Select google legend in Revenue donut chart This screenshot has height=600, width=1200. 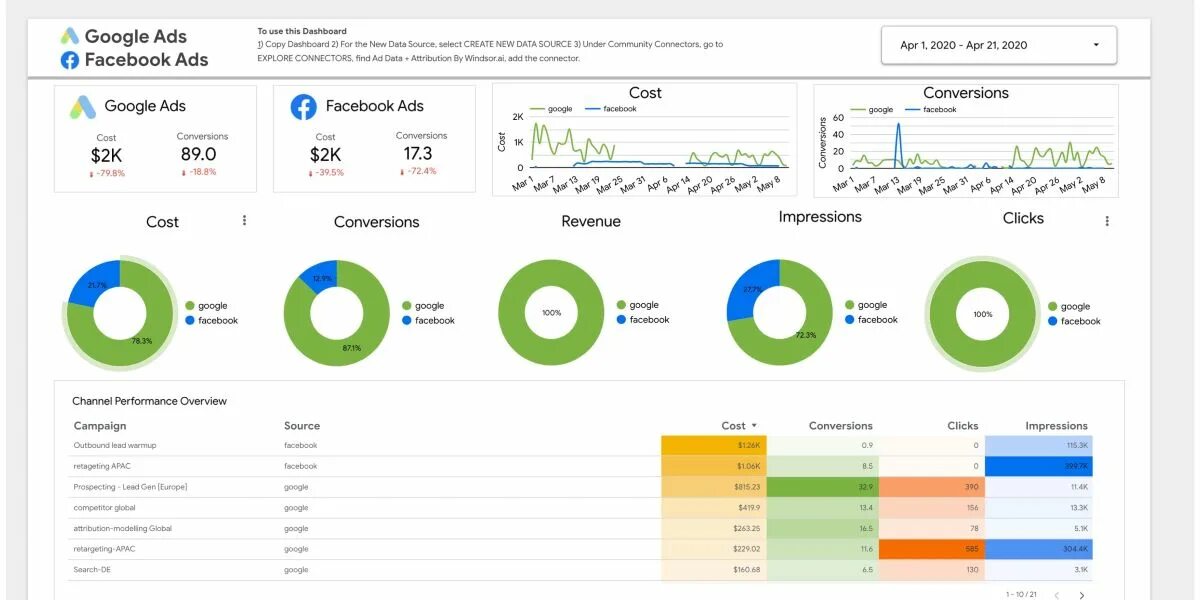638,305
